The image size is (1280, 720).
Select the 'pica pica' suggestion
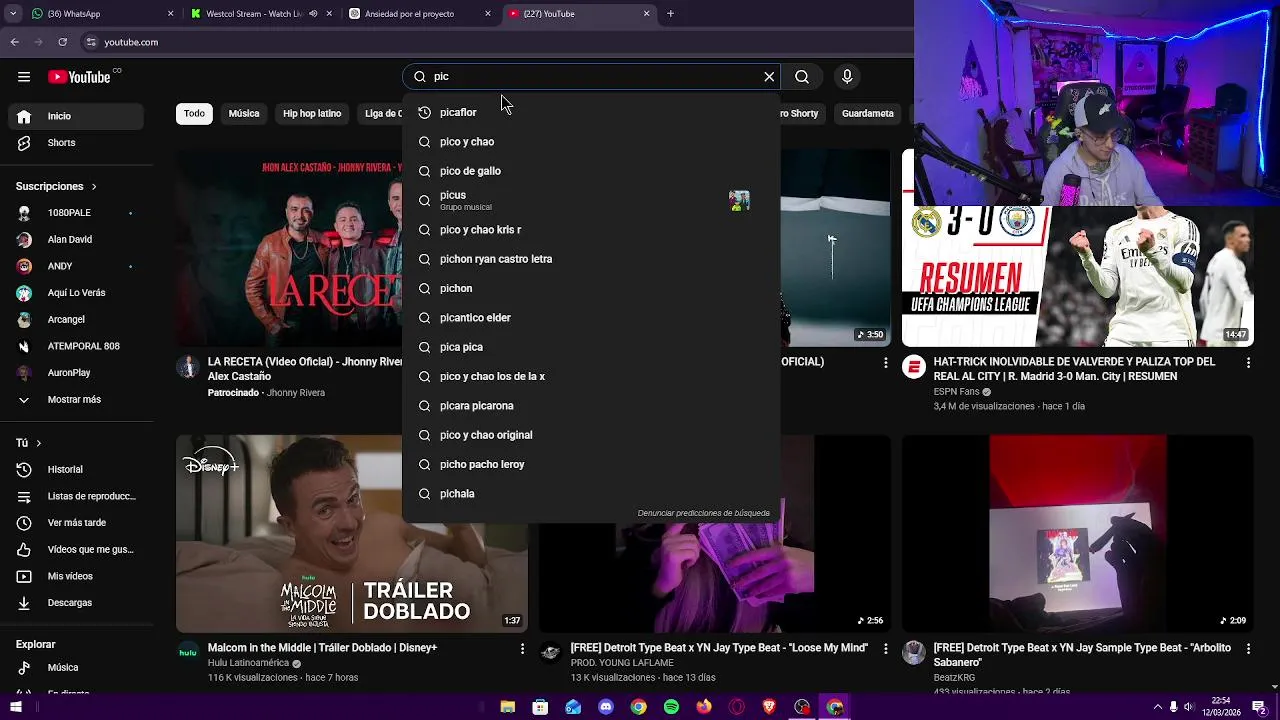pos(591,347)
